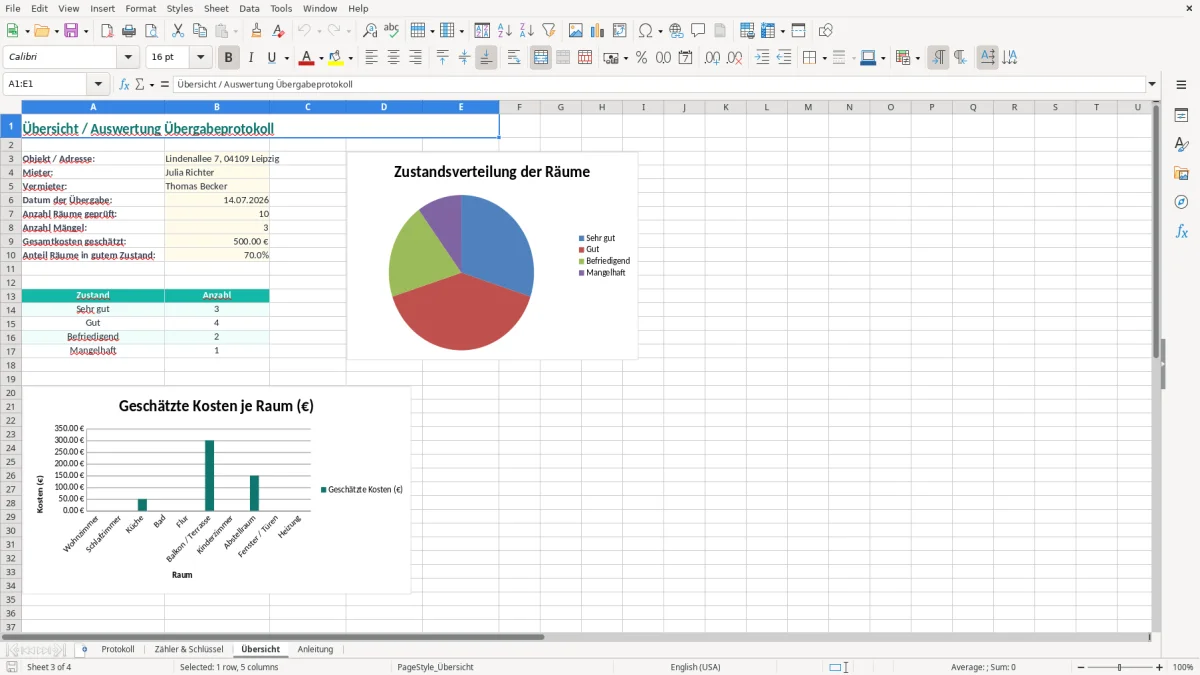Format as Date icon
The height and width of the screenshot is (675, 1200).
[x=685, y=58]
